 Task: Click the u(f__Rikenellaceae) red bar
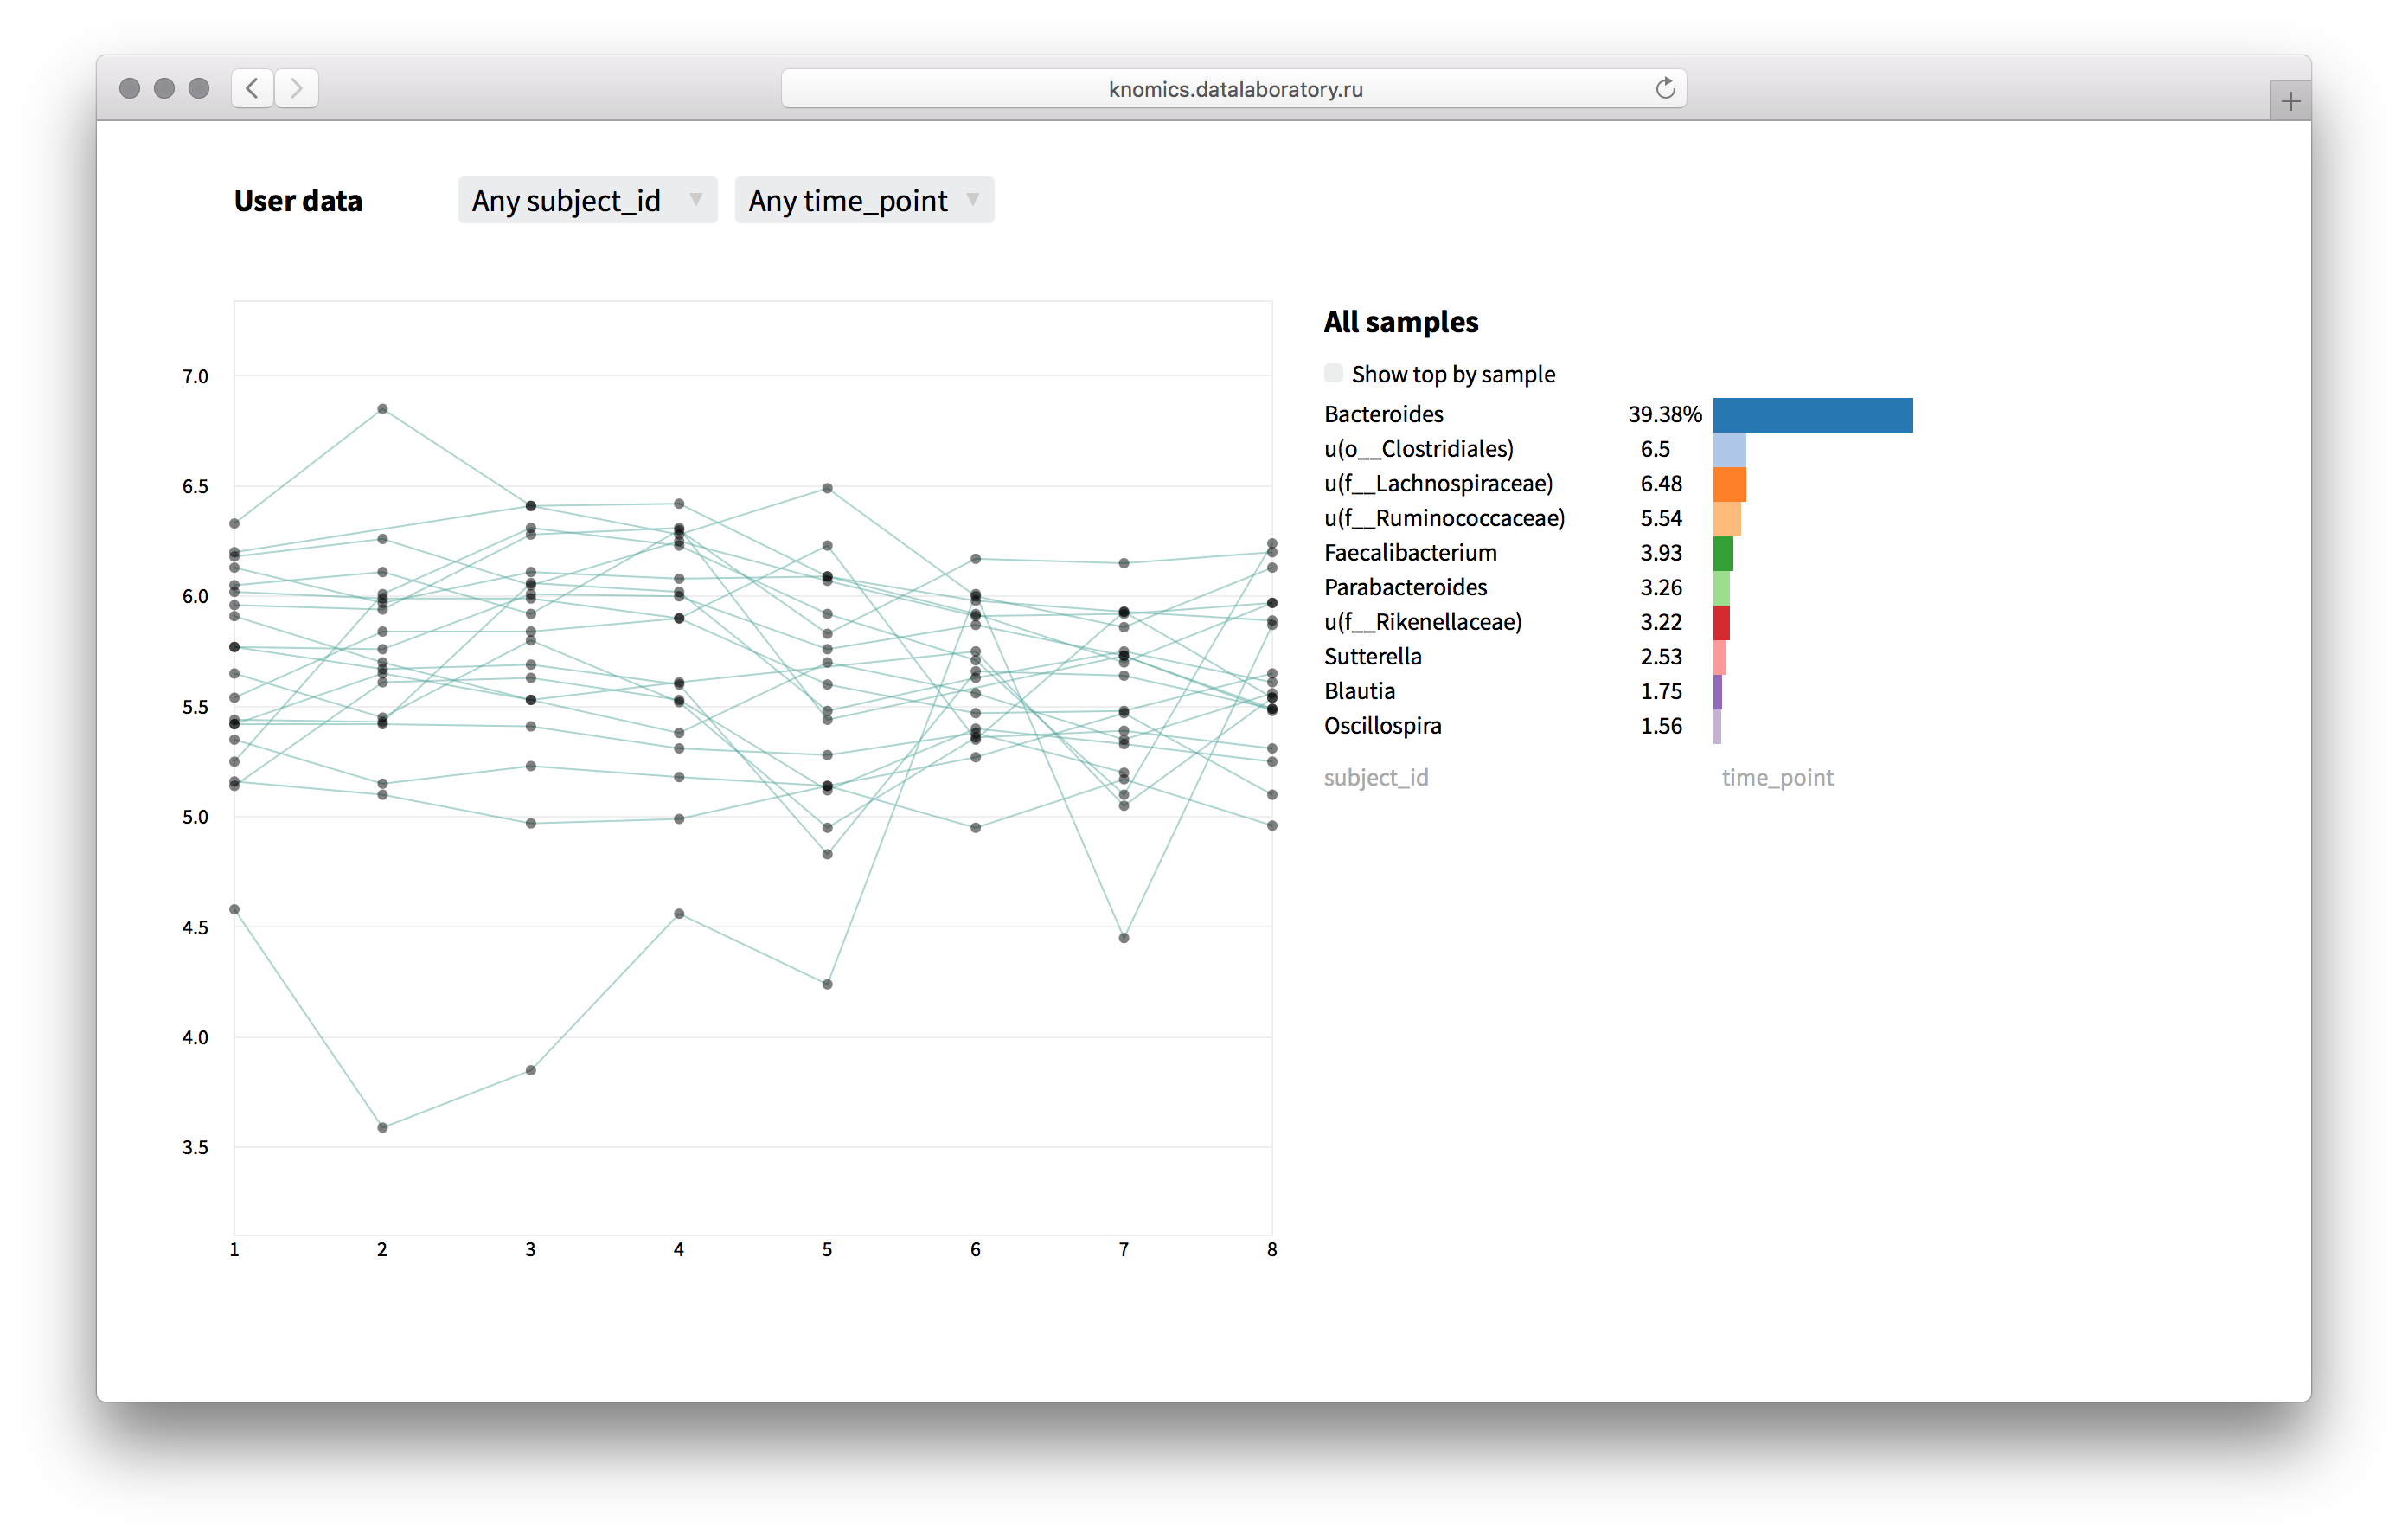pyautogui.click(x=1721, y=622)
